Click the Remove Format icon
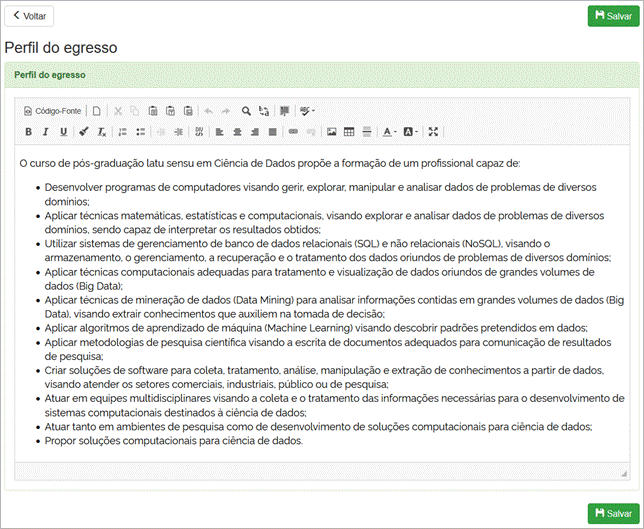Screen dimensions: 644x529 [101, 132]
